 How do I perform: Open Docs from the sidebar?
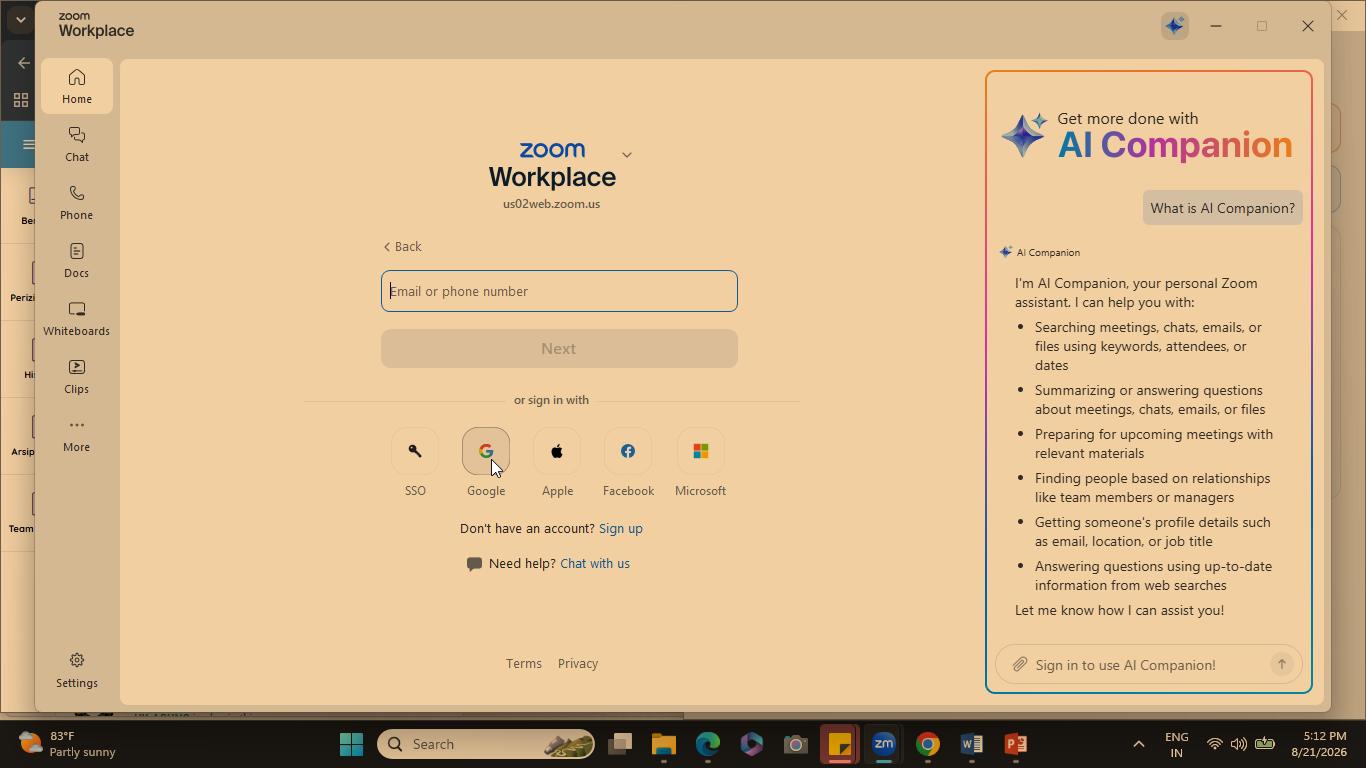77,260
